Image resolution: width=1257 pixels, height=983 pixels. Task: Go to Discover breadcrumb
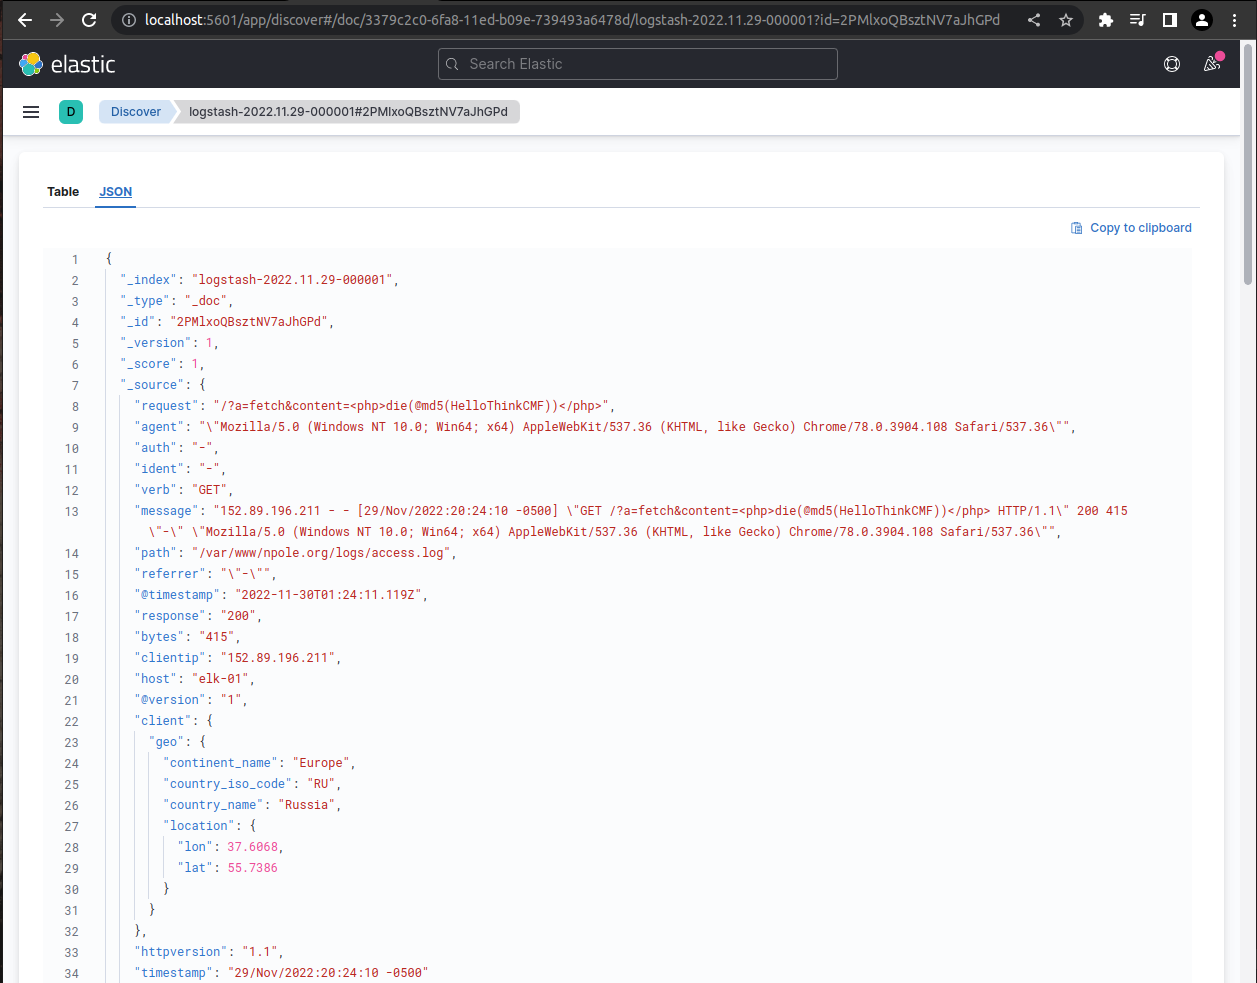(136, 112)
